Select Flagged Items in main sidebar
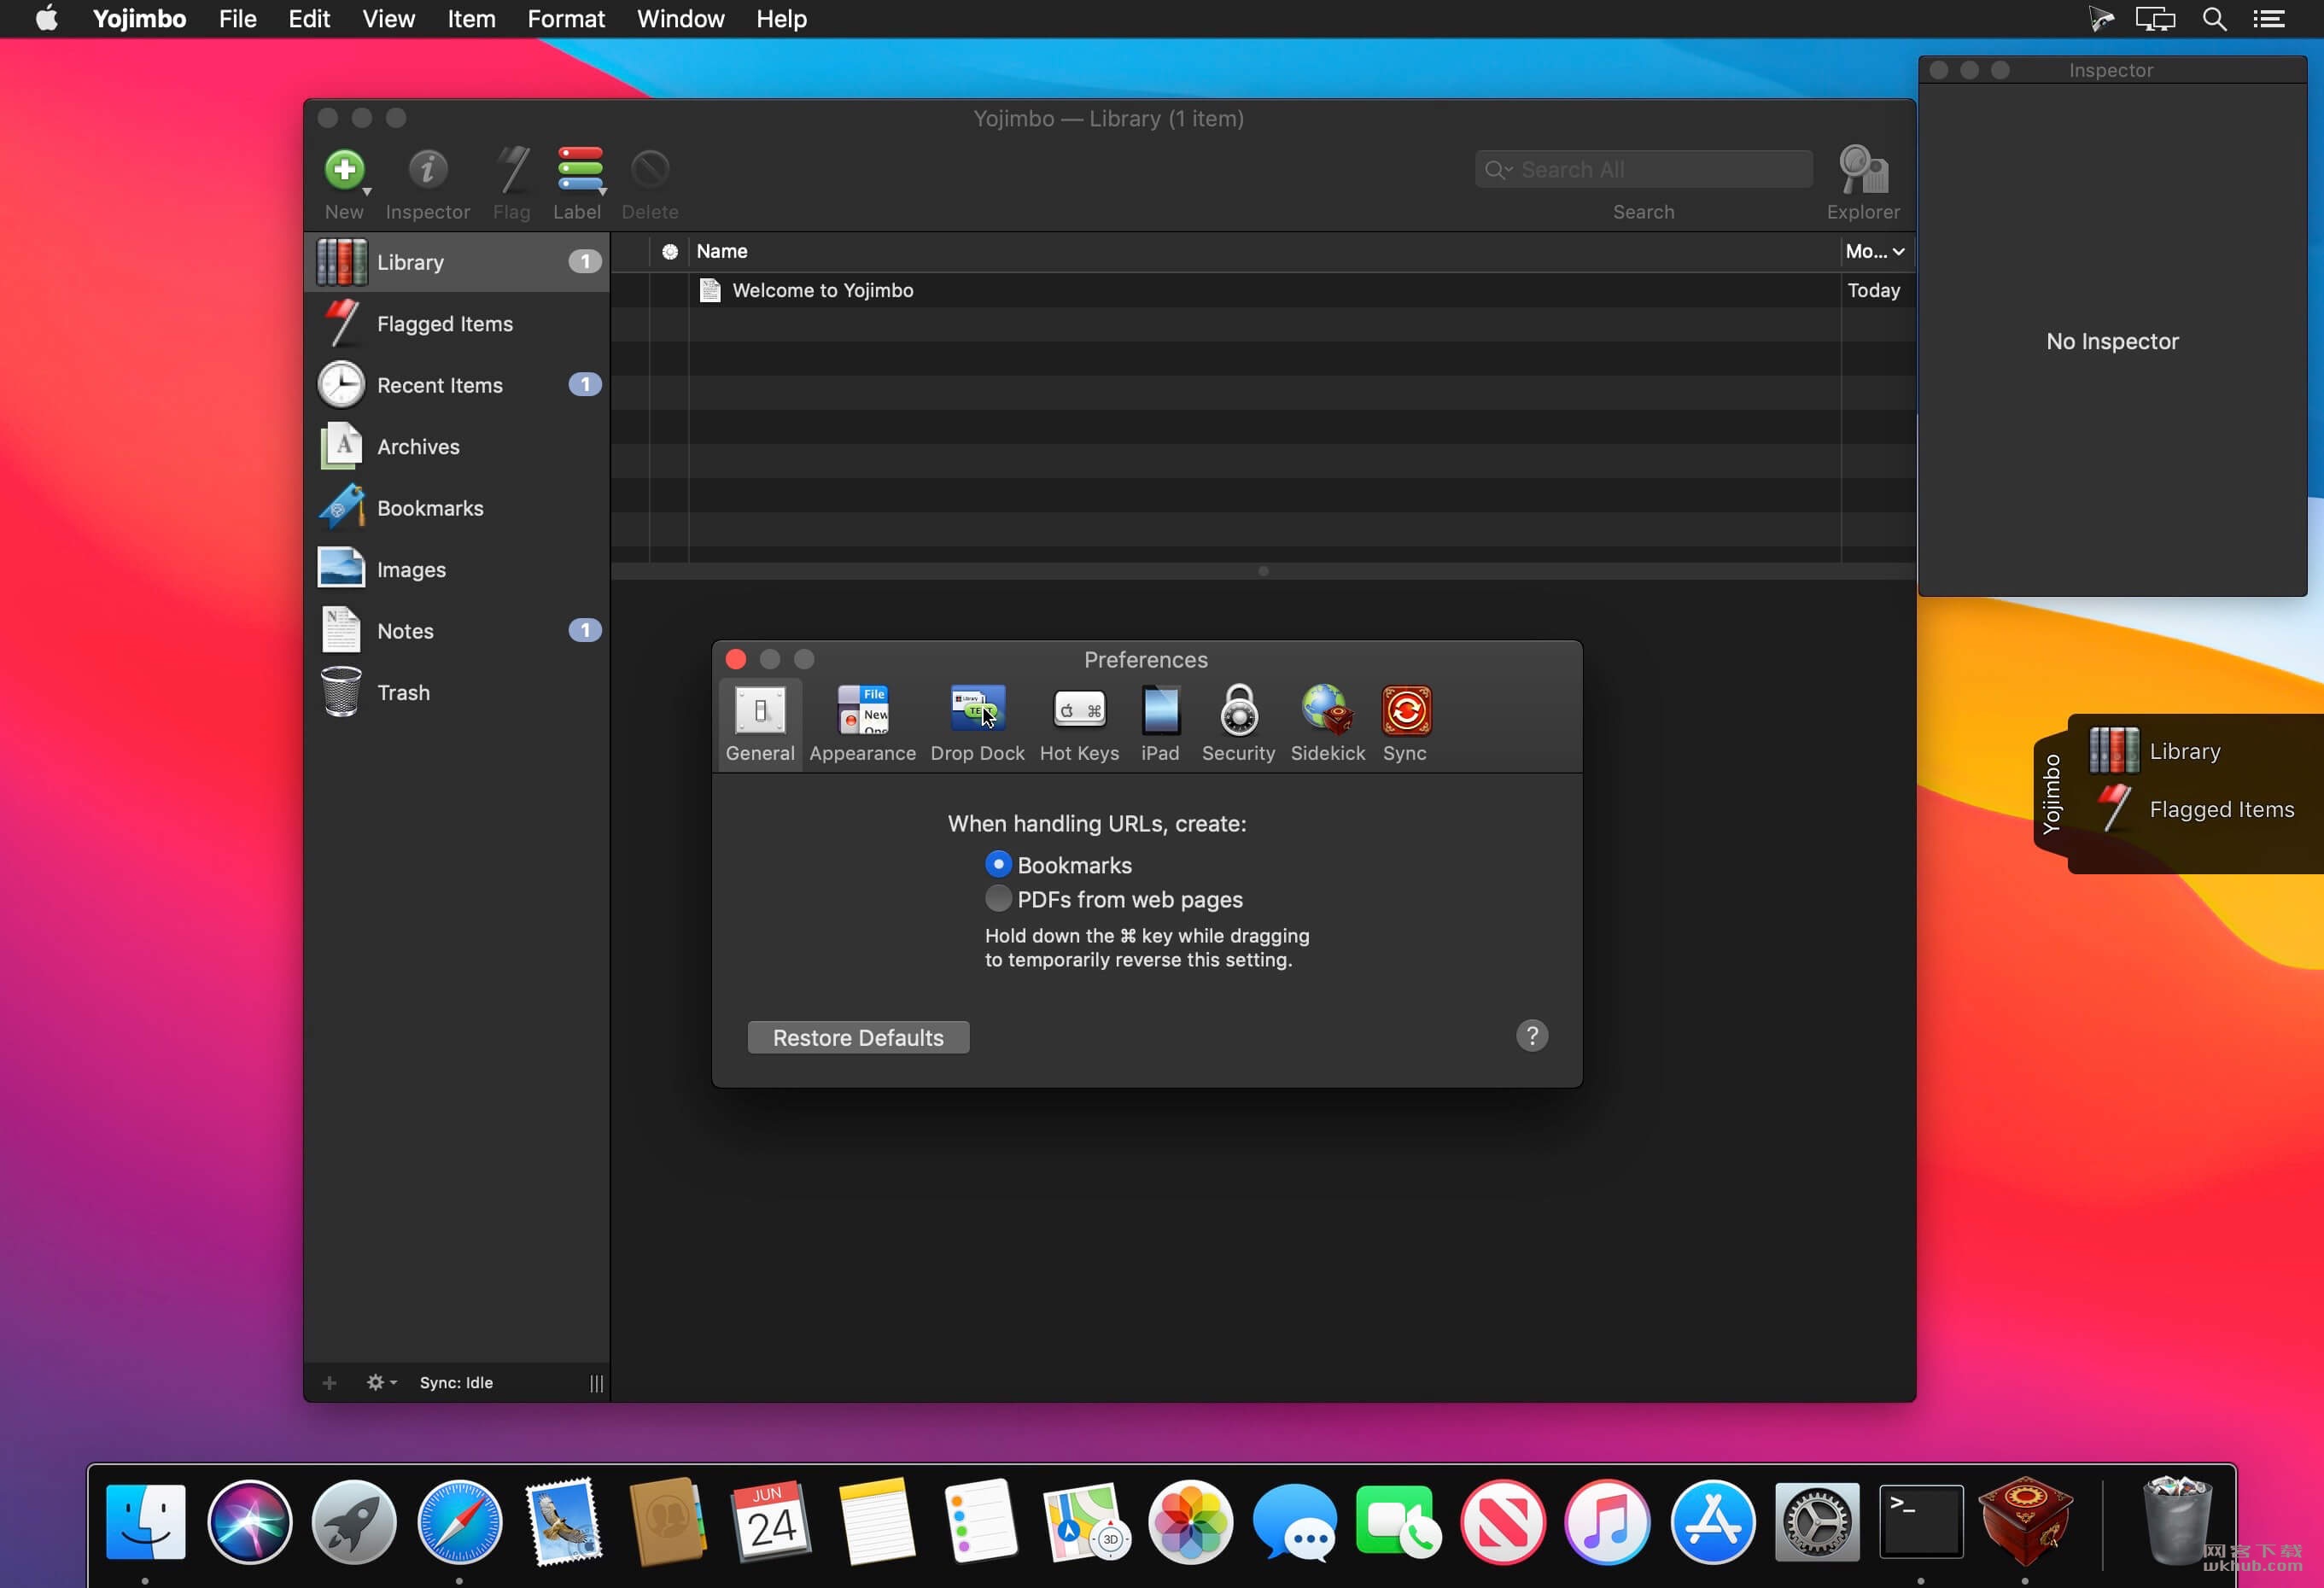Viewport: 2324px width, 1588px height. click(x=458, y=324)
